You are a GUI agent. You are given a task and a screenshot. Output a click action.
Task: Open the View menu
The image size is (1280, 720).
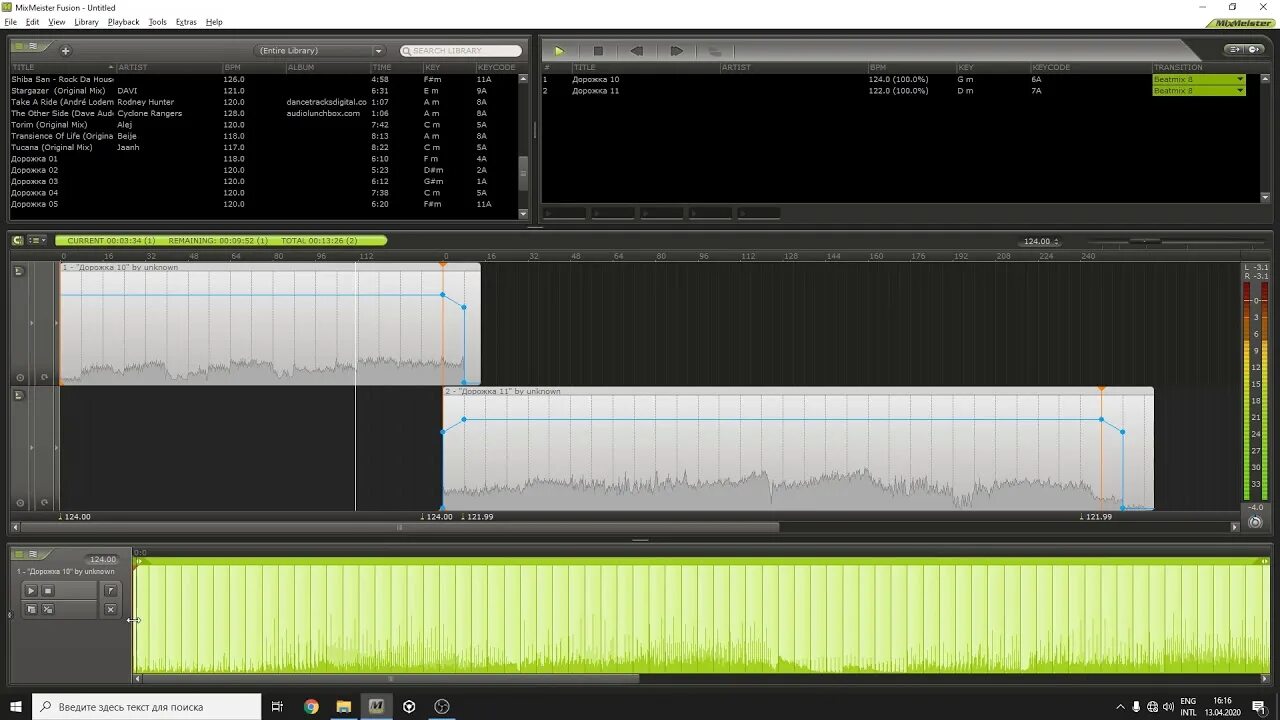pos(57,22)
